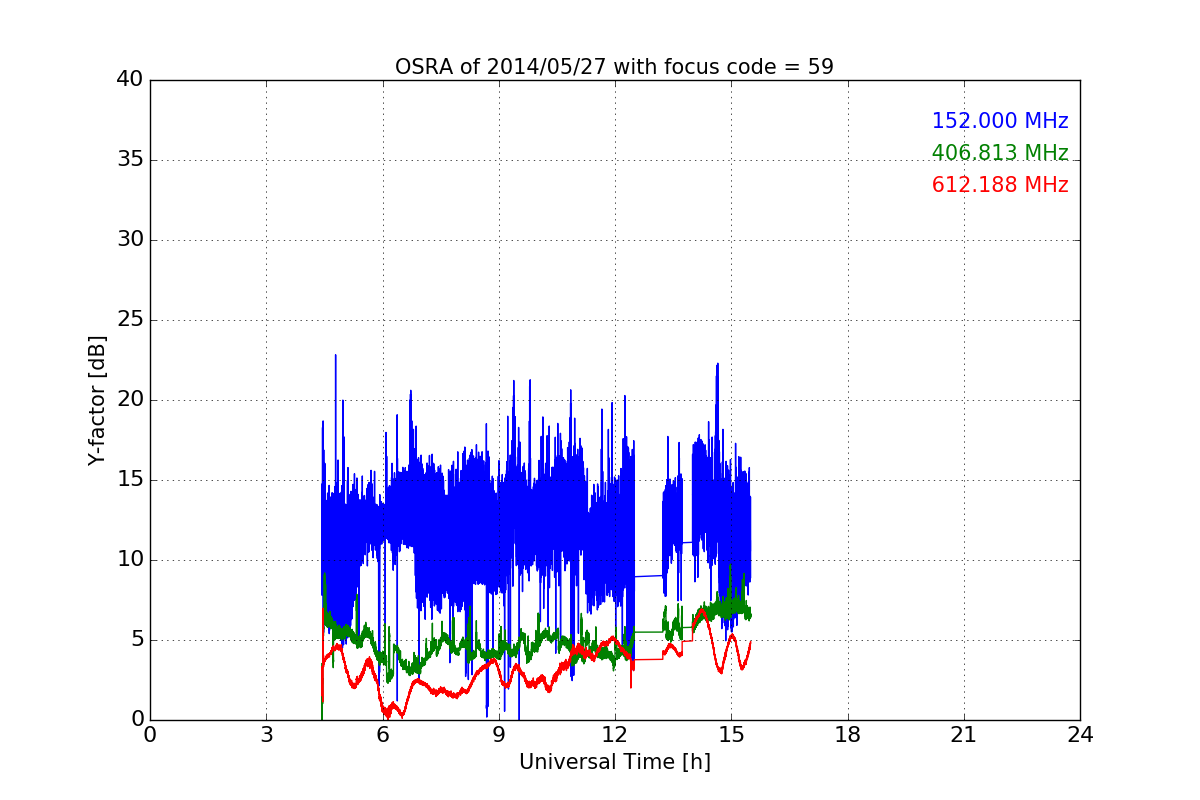The width and height of the screenshot is (1200, 800).
Task: Click the y-axis tick label 35
Action: 130,160
